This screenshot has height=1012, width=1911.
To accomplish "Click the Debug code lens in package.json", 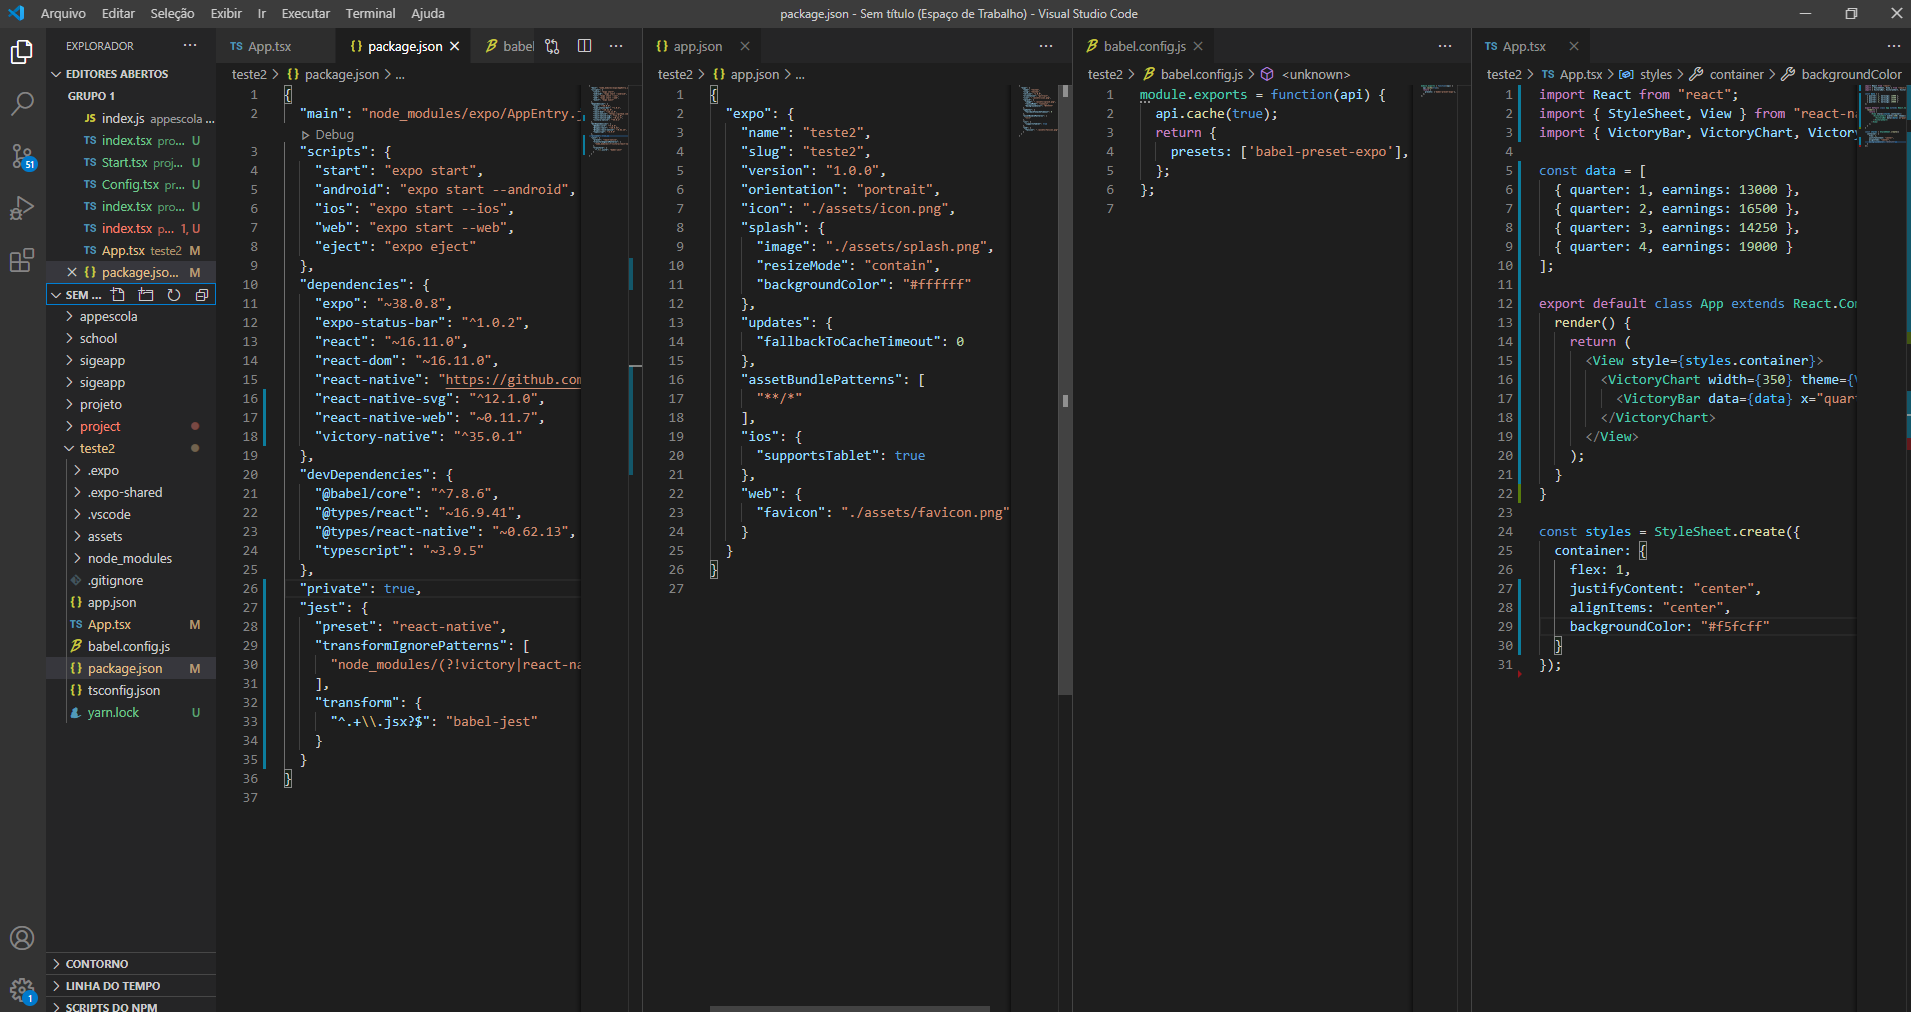I will click(x=334, y=134).
